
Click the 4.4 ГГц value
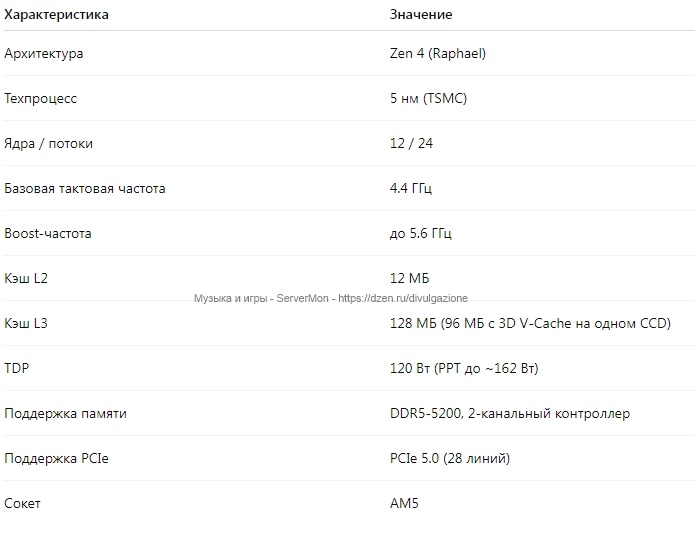click(411, 188)
